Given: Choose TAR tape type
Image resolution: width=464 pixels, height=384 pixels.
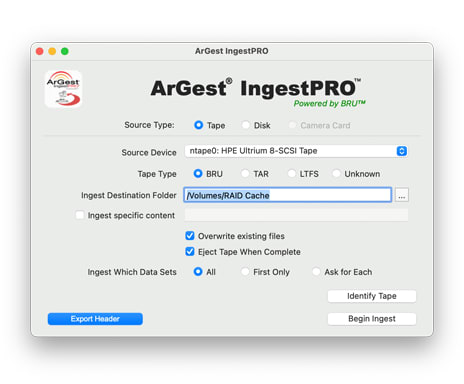Looking at the screenshot, I should 245,174.
